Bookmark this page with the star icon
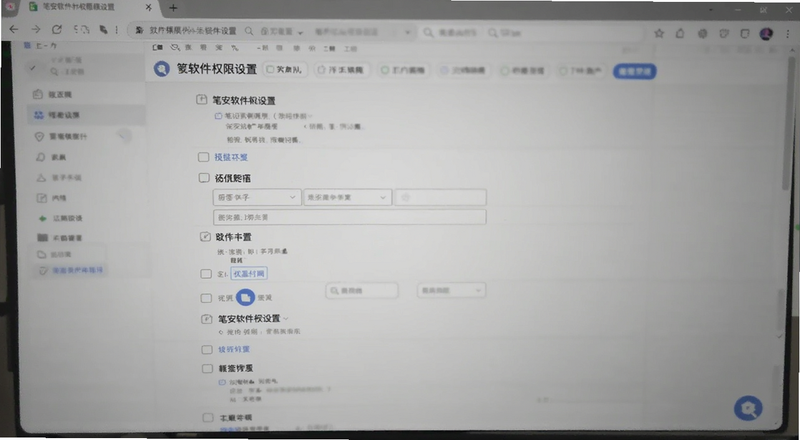Screen dimensions: 800x440 coord(659,34)
